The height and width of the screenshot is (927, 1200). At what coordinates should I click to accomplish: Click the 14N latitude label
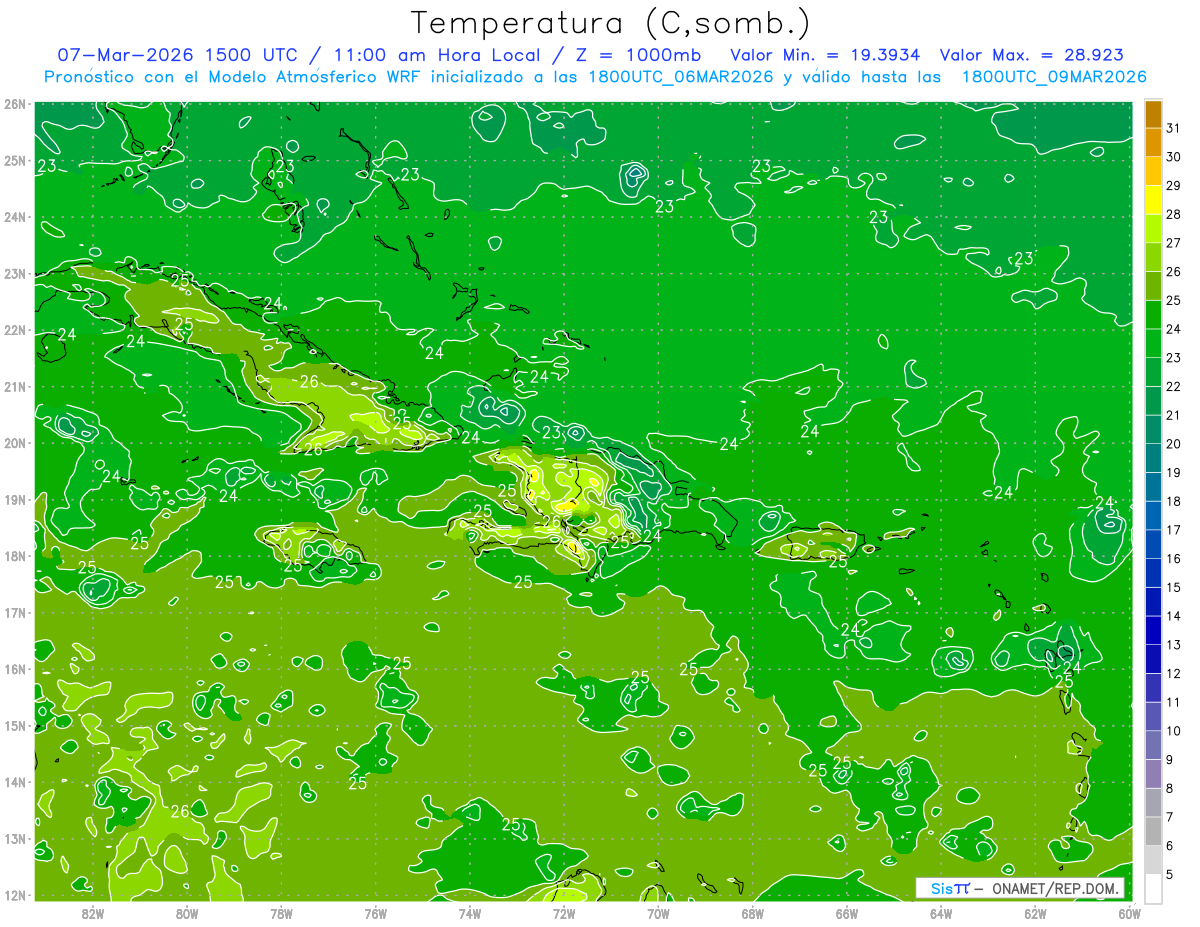tap(15, 782)
